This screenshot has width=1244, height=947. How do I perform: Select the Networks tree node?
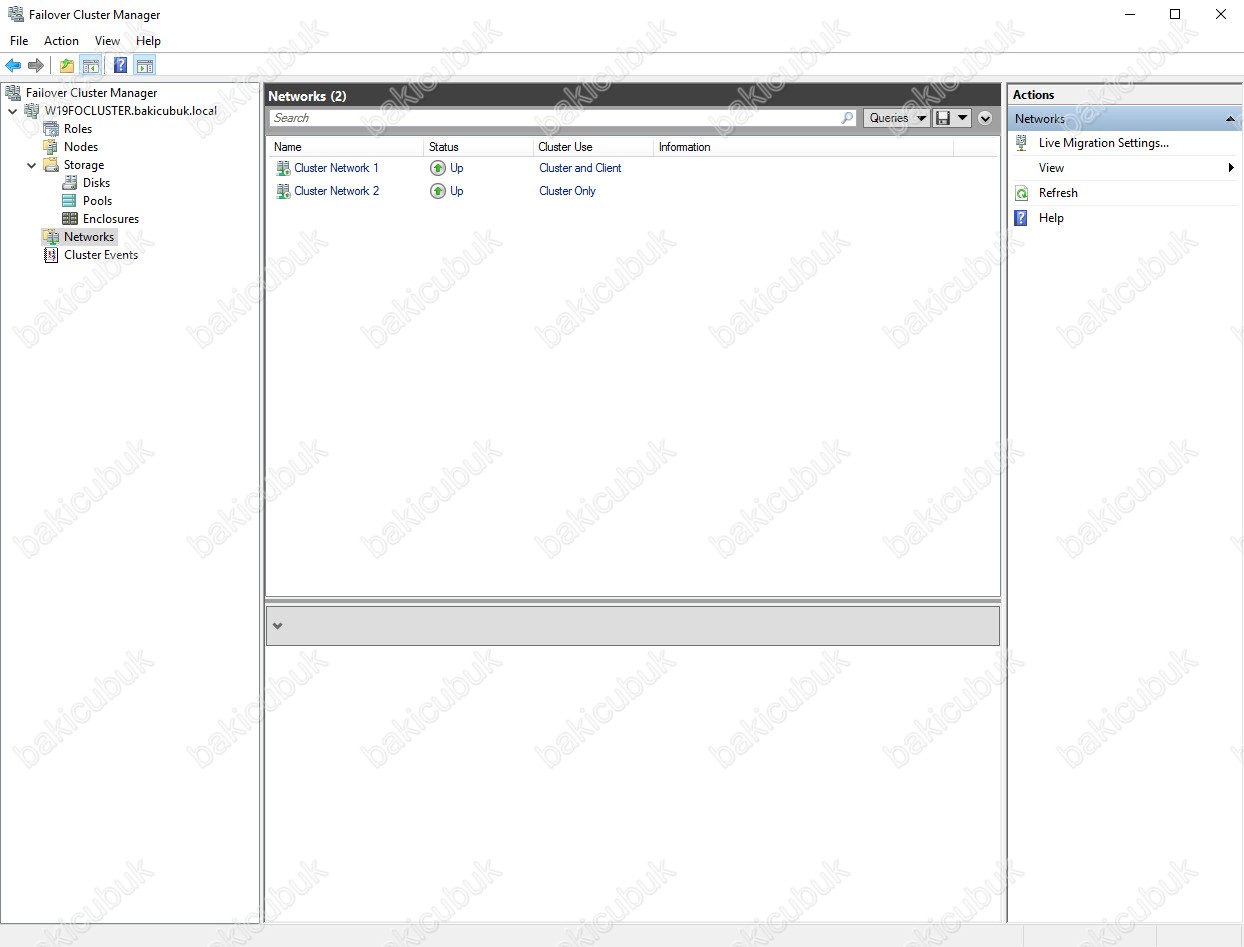(89, 237)
